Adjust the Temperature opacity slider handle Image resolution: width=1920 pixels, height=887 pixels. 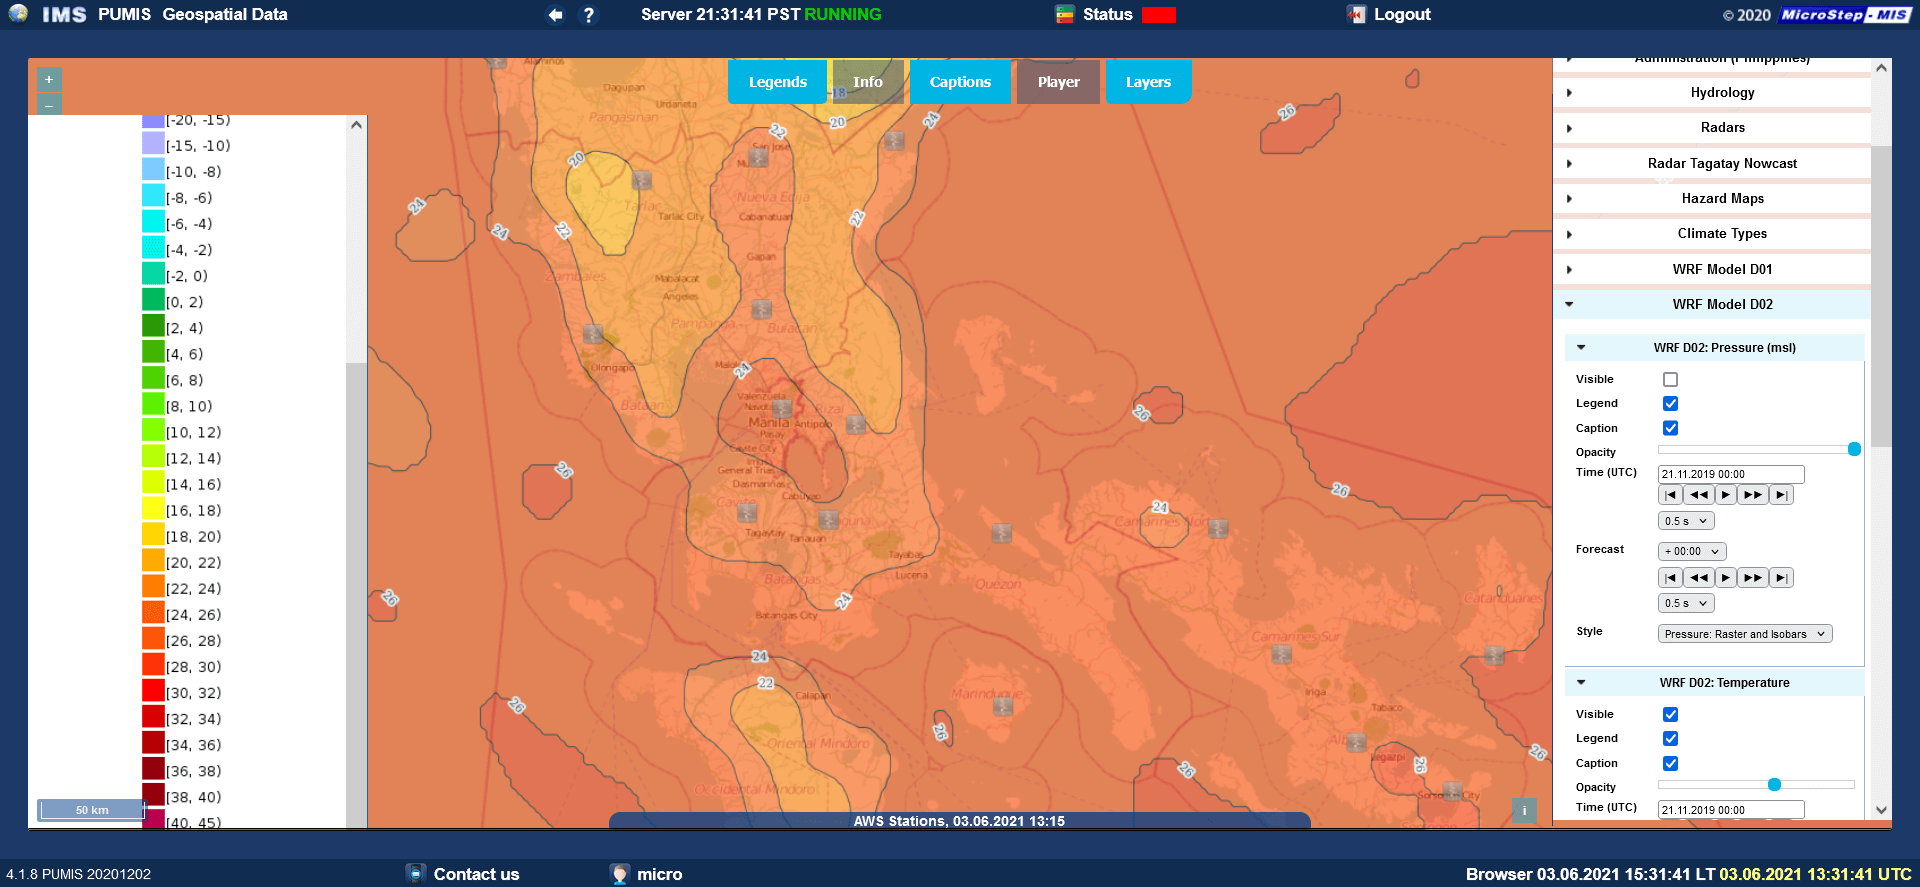(x=1774, y=785)
